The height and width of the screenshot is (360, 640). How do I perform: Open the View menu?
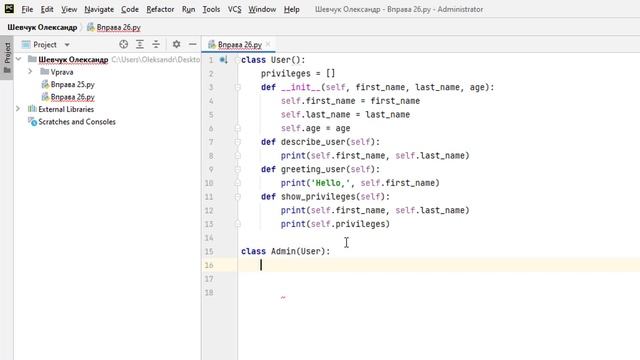click(x=69, y=9)
